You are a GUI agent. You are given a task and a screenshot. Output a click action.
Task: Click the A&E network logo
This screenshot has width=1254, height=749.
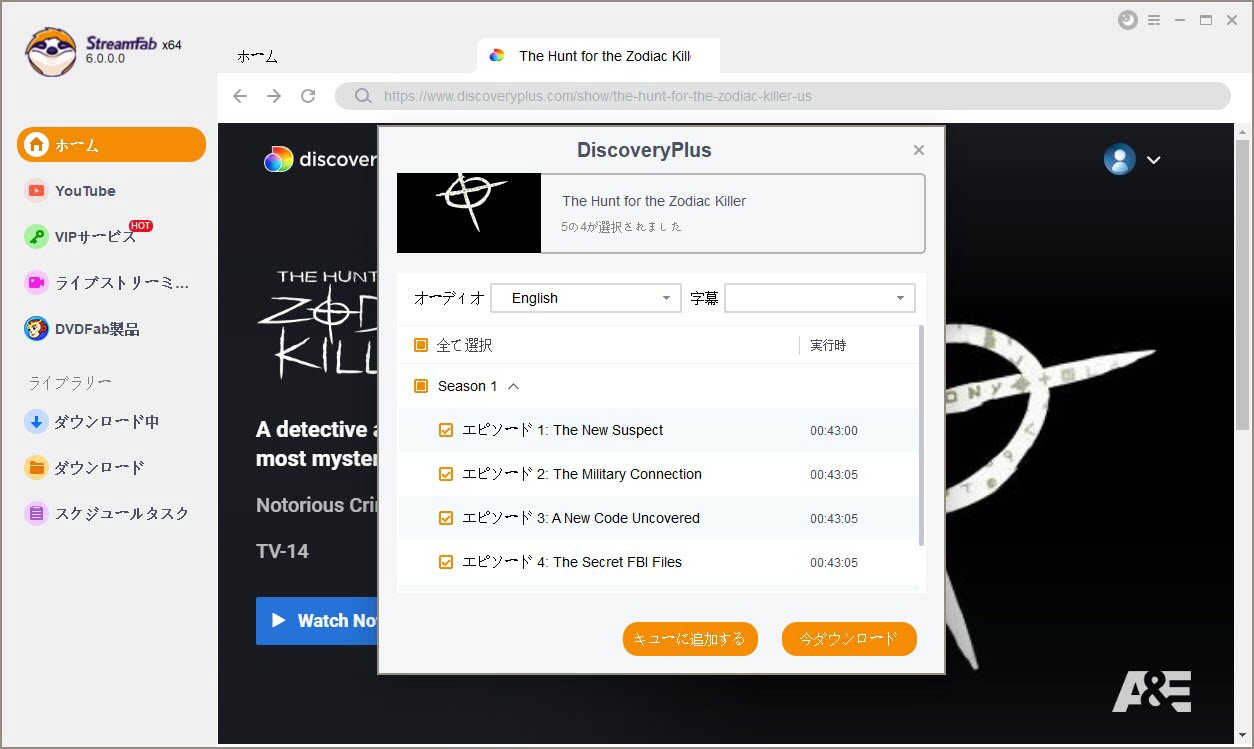[x=1151, y=690]
